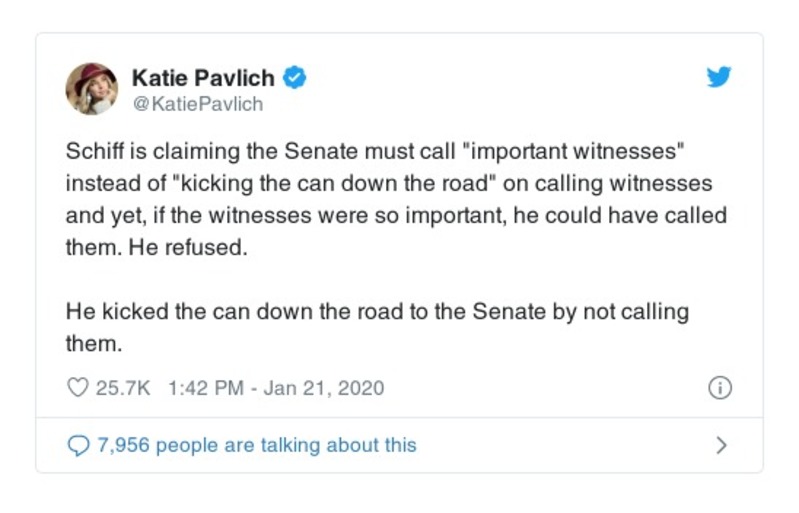Click the blue speech bubble reply icon
Image resolution: width=799 pixels, height=513 pixels.
(78, 444)
